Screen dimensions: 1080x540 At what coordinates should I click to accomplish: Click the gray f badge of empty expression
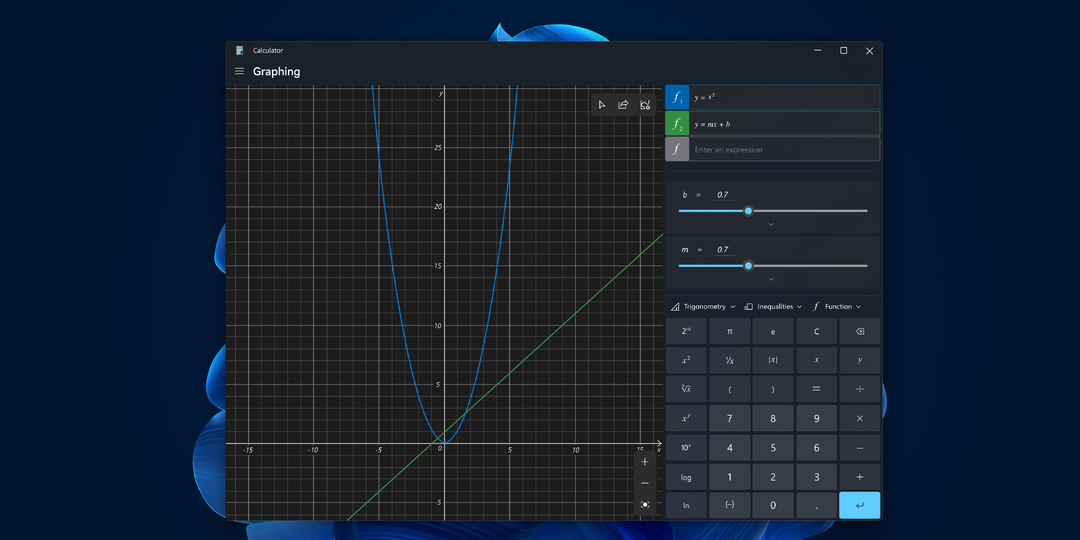tap(677, 149)
